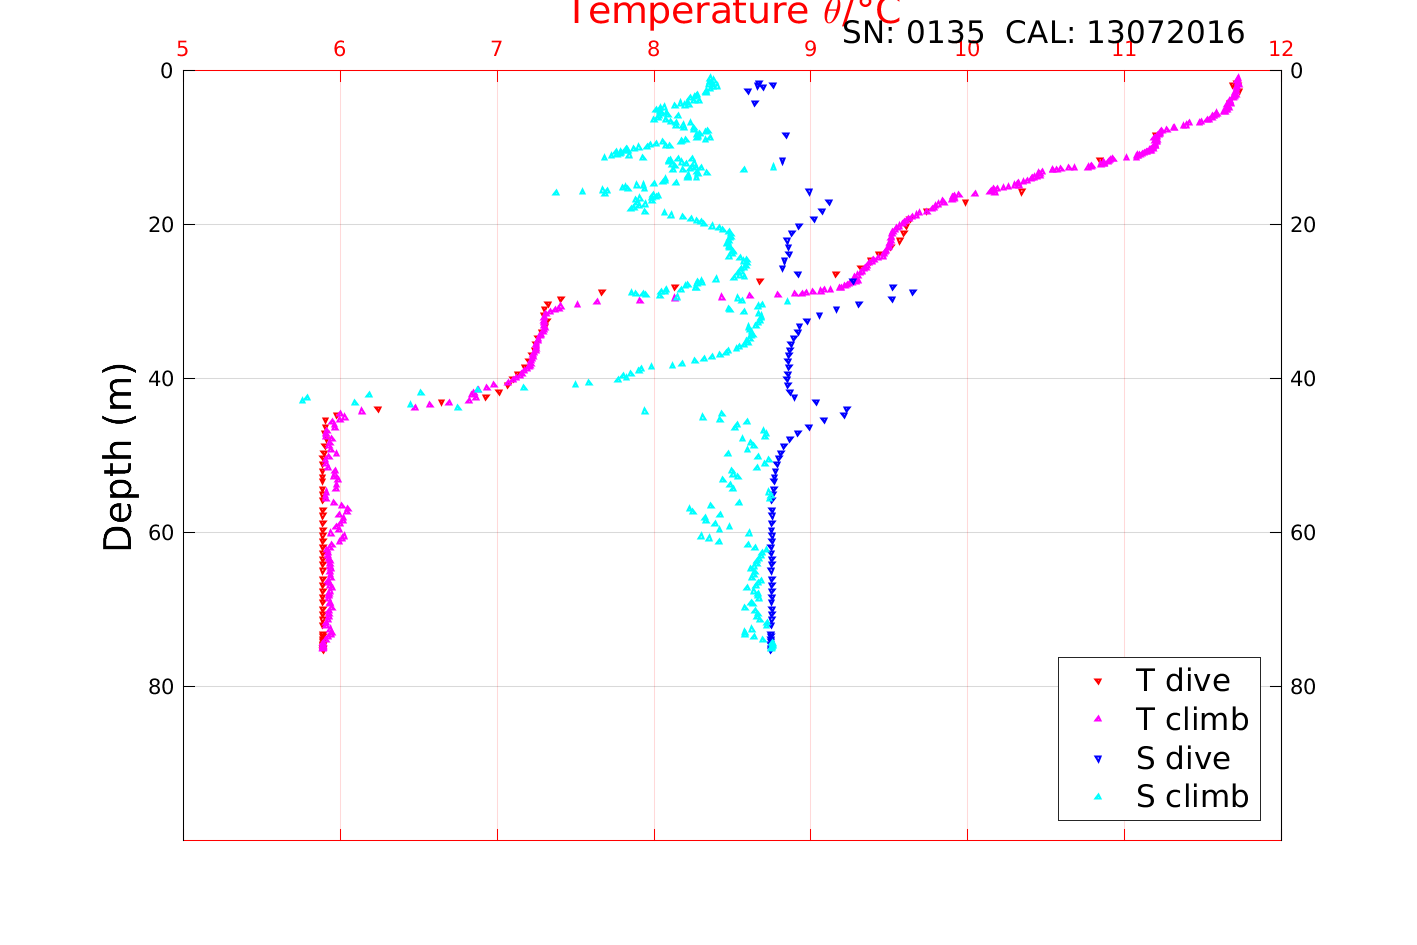Image resolution: width=1417 pixels, height=945 pixels.
Task: Click left depth tick label 20
Action: pyautogui.click(x=160, y=225)
